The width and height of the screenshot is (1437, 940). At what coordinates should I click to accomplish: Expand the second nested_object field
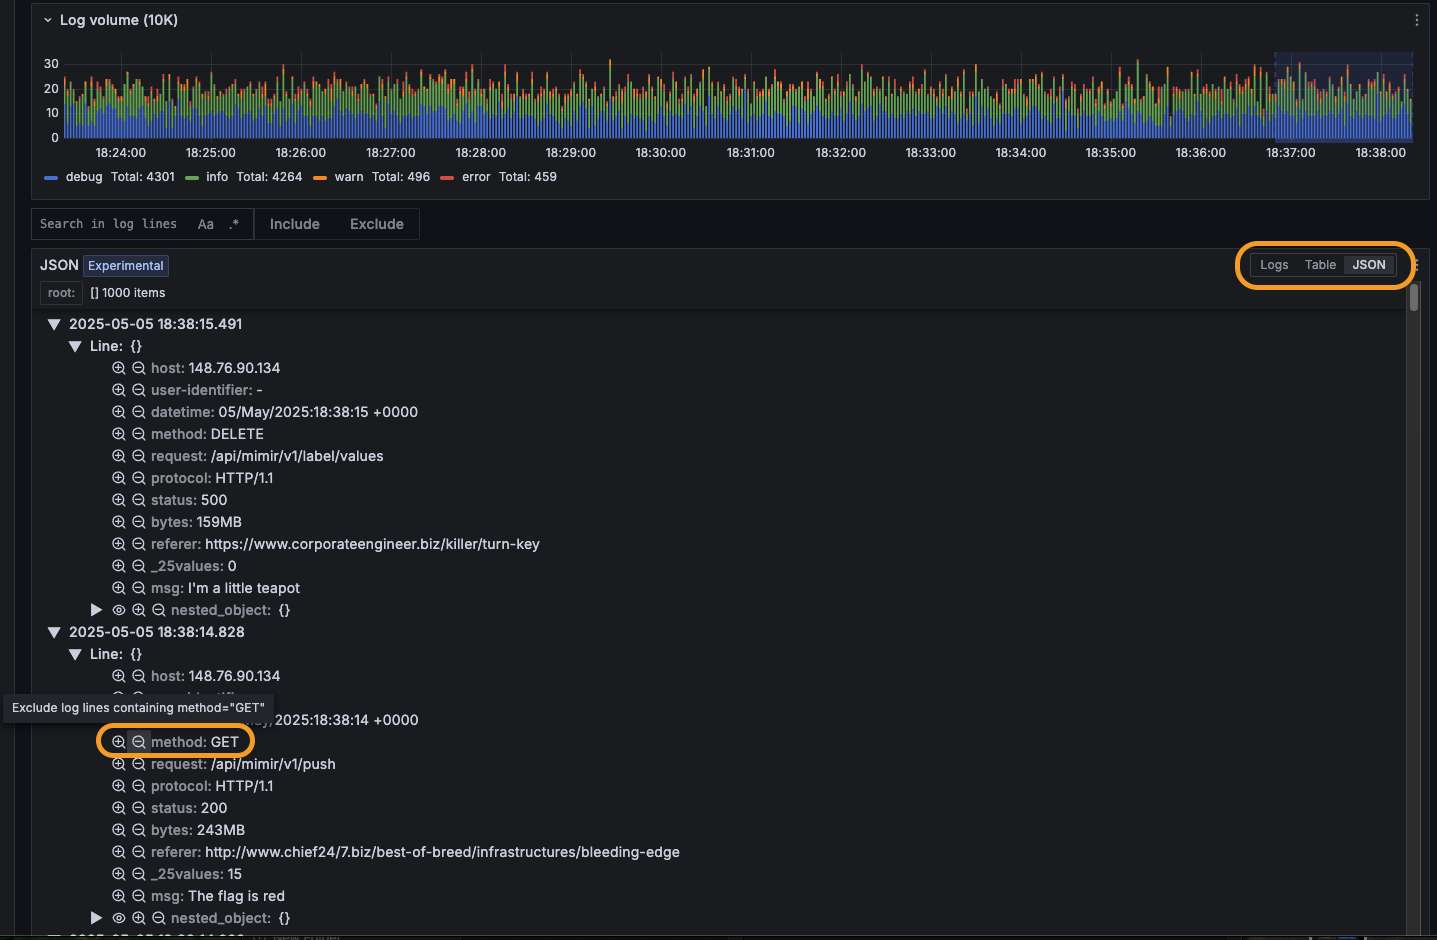coord(96,918)
